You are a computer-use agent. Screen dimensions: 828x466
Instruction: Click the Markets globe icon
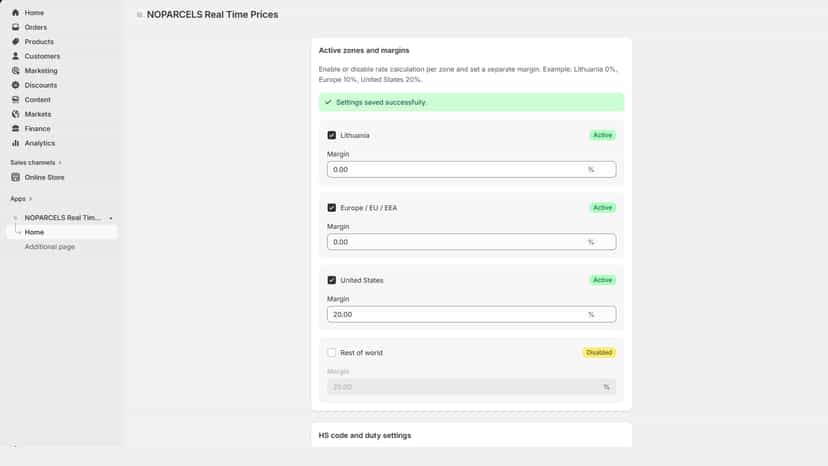pyautogui.click(x=15, y=114)
